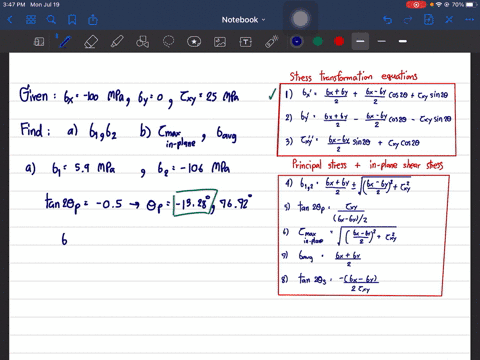Screen dimensions: 480x360
Task: Undo the last stroke
Action: [387, 20]
